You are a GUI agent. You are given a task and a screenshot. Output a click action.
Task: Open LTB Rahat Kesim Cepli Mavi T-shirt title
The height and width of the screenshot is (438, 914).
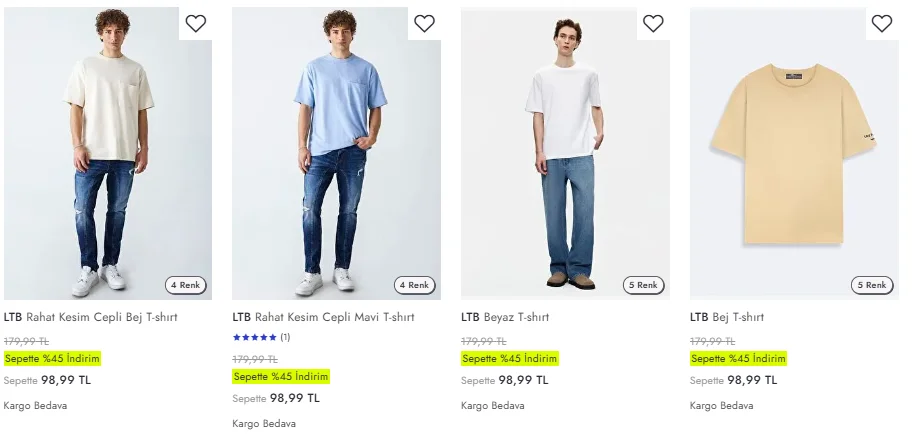[x=323, y=317]
